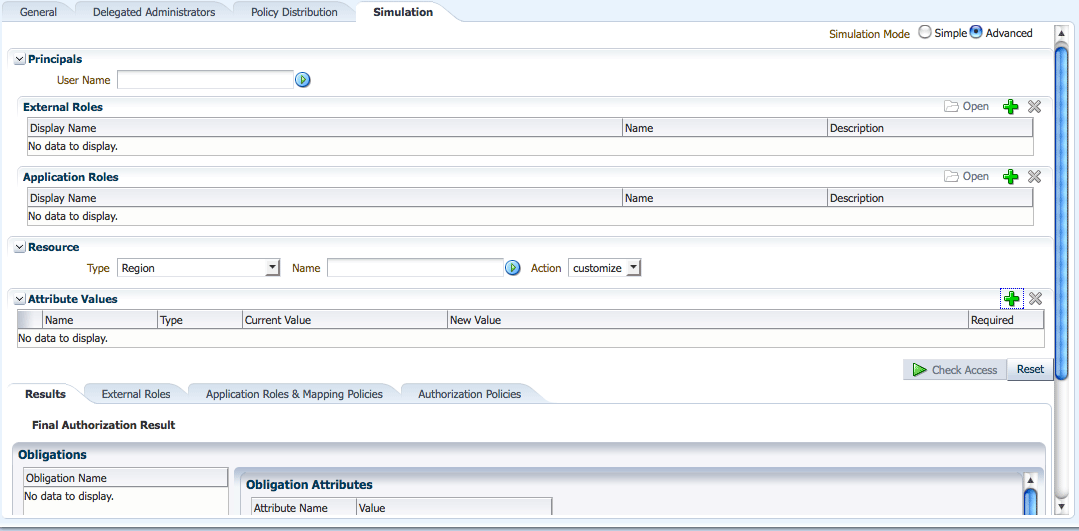
Task: Click External Roles Display Name column header
Action: [x=324, y=128]
